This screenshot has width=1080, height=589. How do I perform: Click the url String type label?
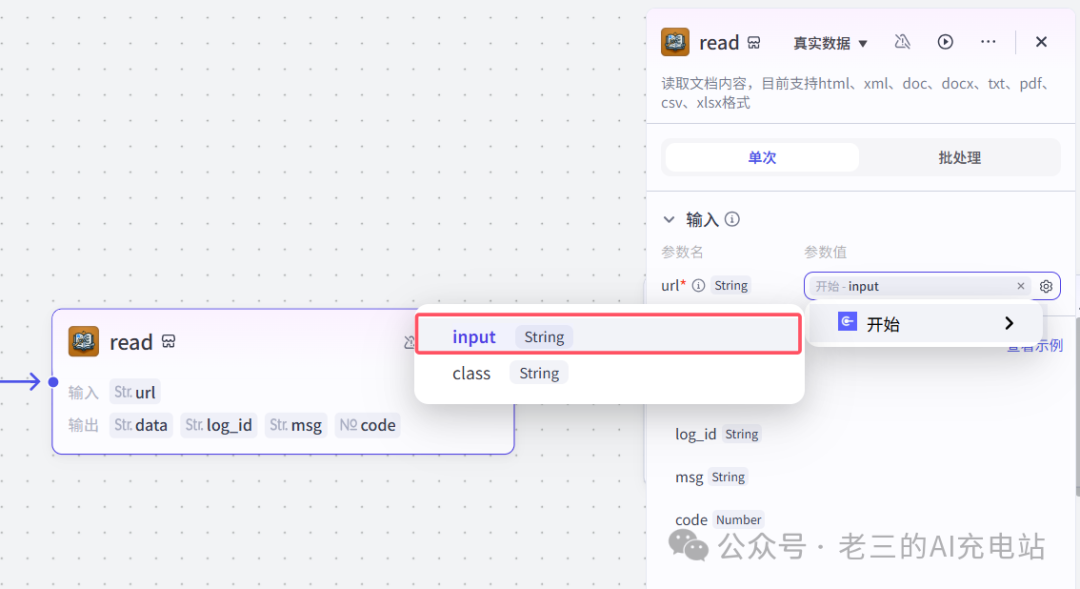(730, 285)
